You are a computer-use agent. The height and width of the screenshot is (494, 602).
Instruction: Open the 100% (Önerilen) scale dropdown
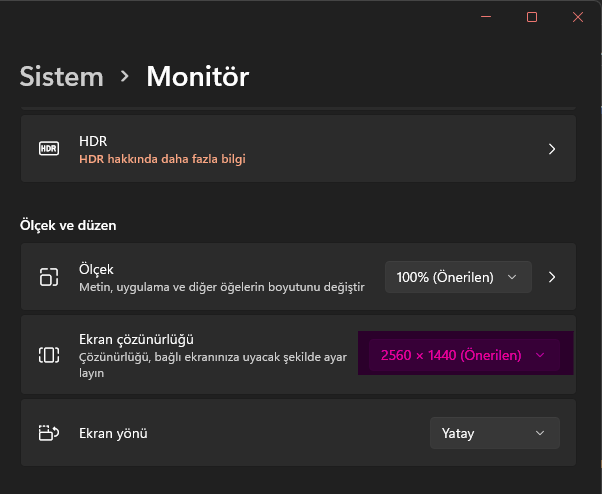click(x=457, y=277)
